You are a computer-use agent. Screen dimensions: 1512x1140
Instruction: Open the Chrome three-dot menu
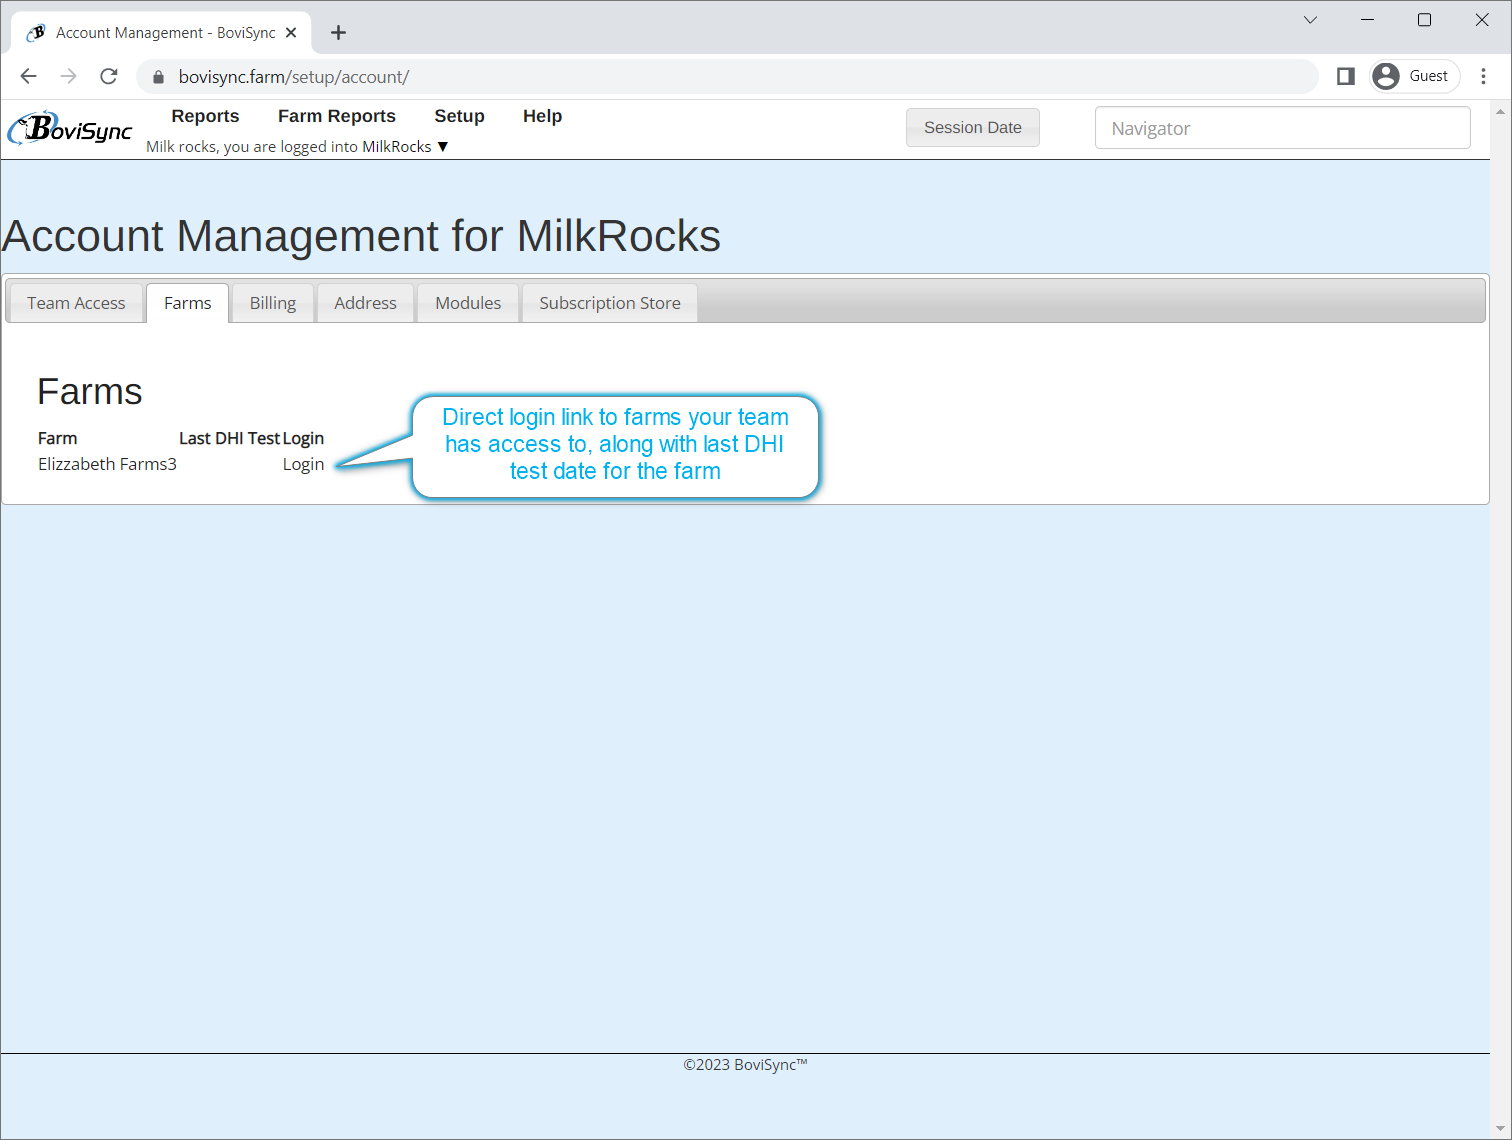coord(1484,76)
